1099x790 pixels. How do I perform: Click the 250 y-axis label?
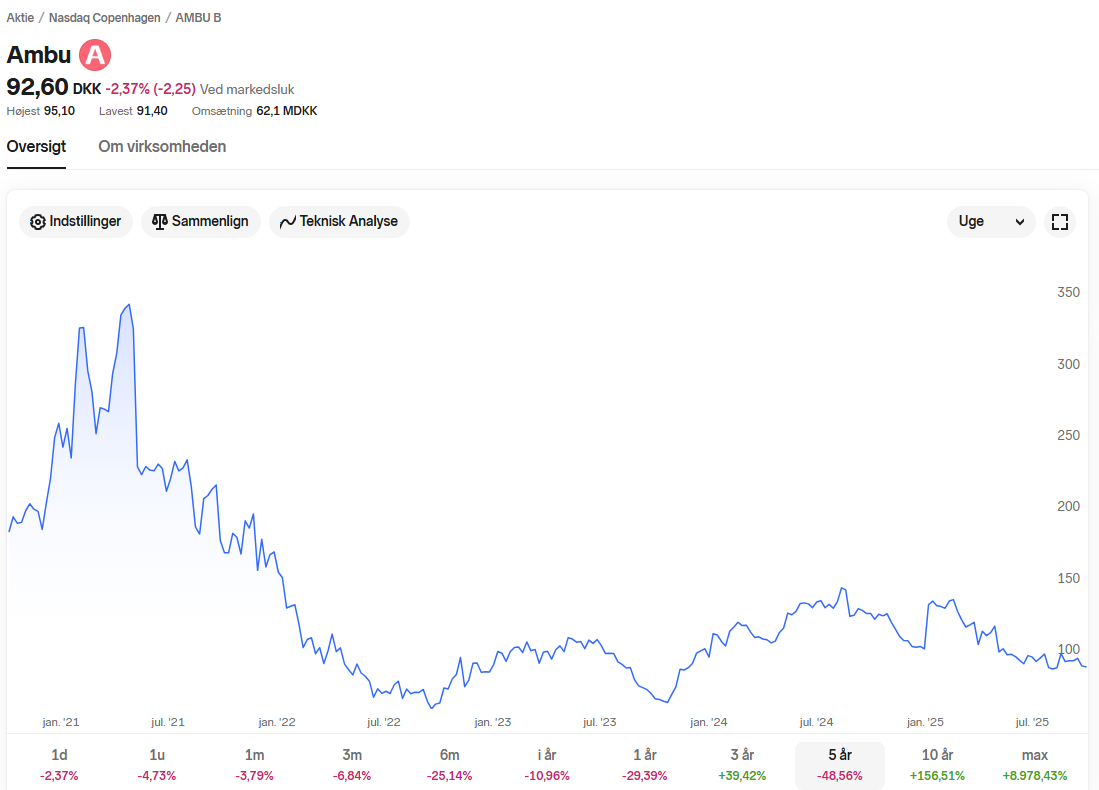pos(1068,435)
